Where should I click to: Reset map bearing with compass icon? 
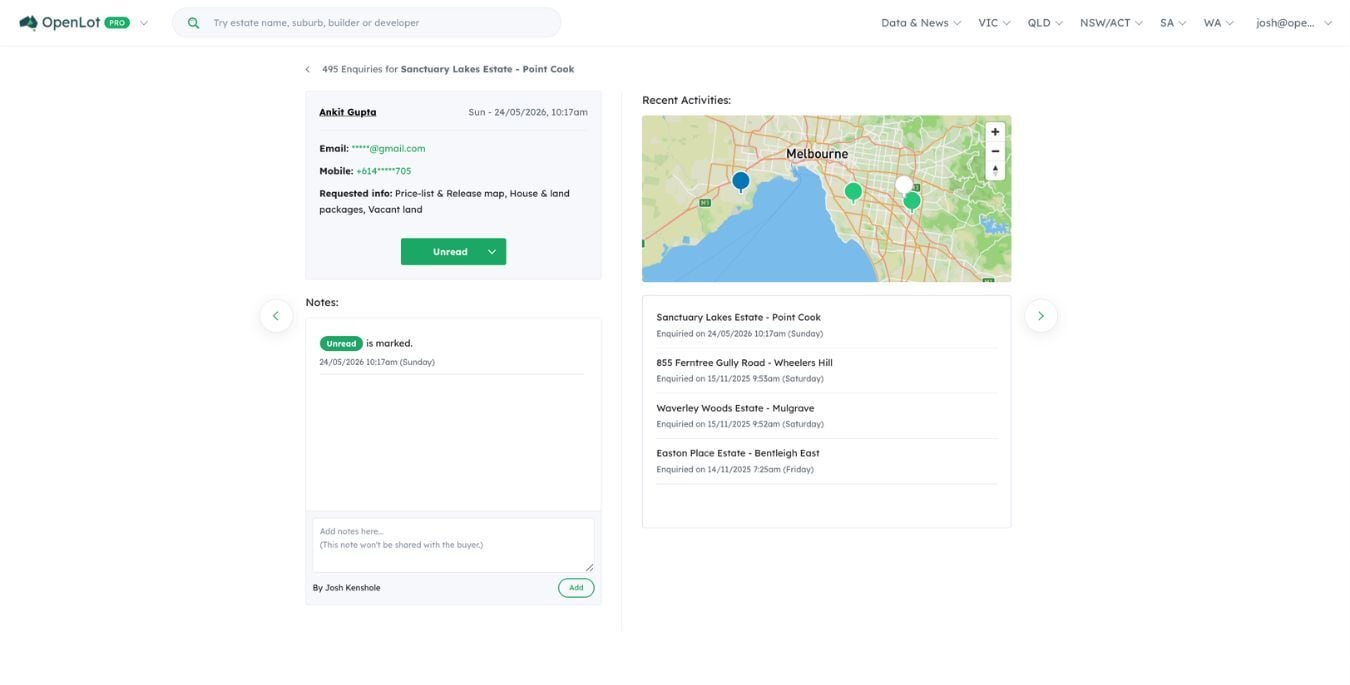tap(995, 170)
